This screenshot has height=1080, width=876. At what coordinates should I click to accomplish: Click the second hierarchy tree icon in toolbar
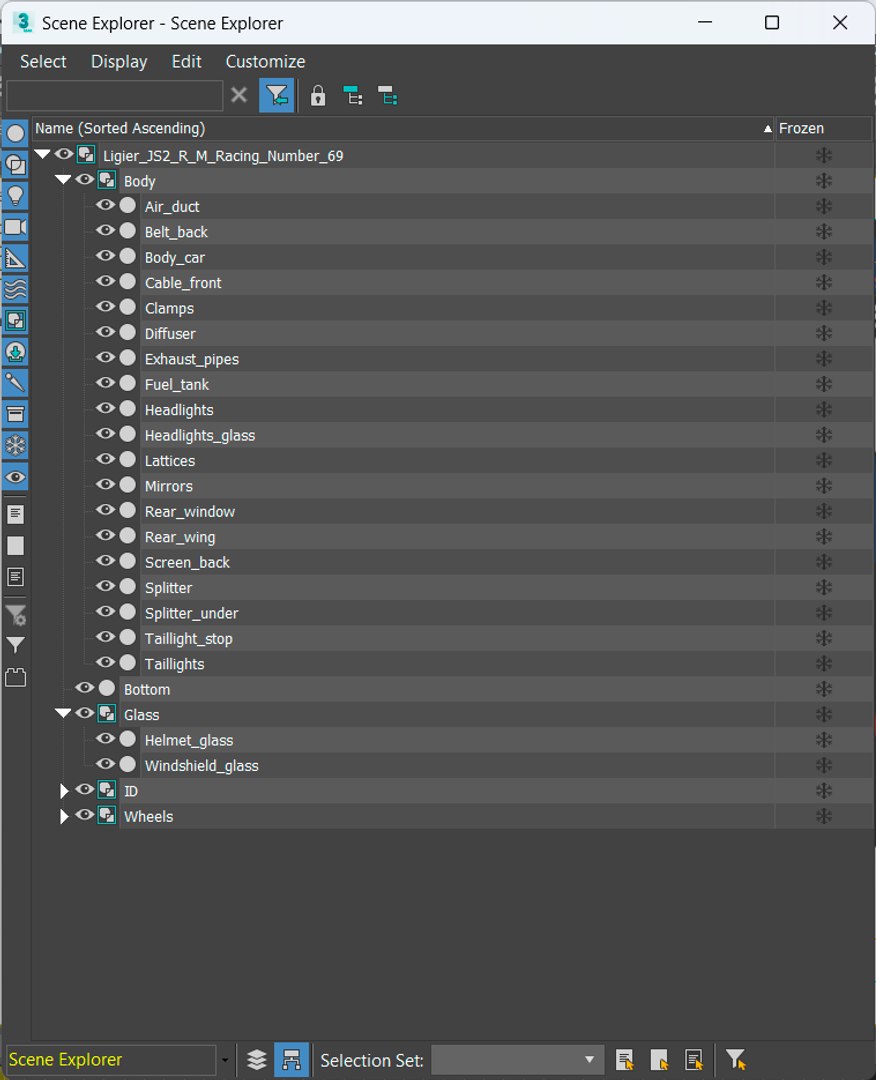point(388,96)
